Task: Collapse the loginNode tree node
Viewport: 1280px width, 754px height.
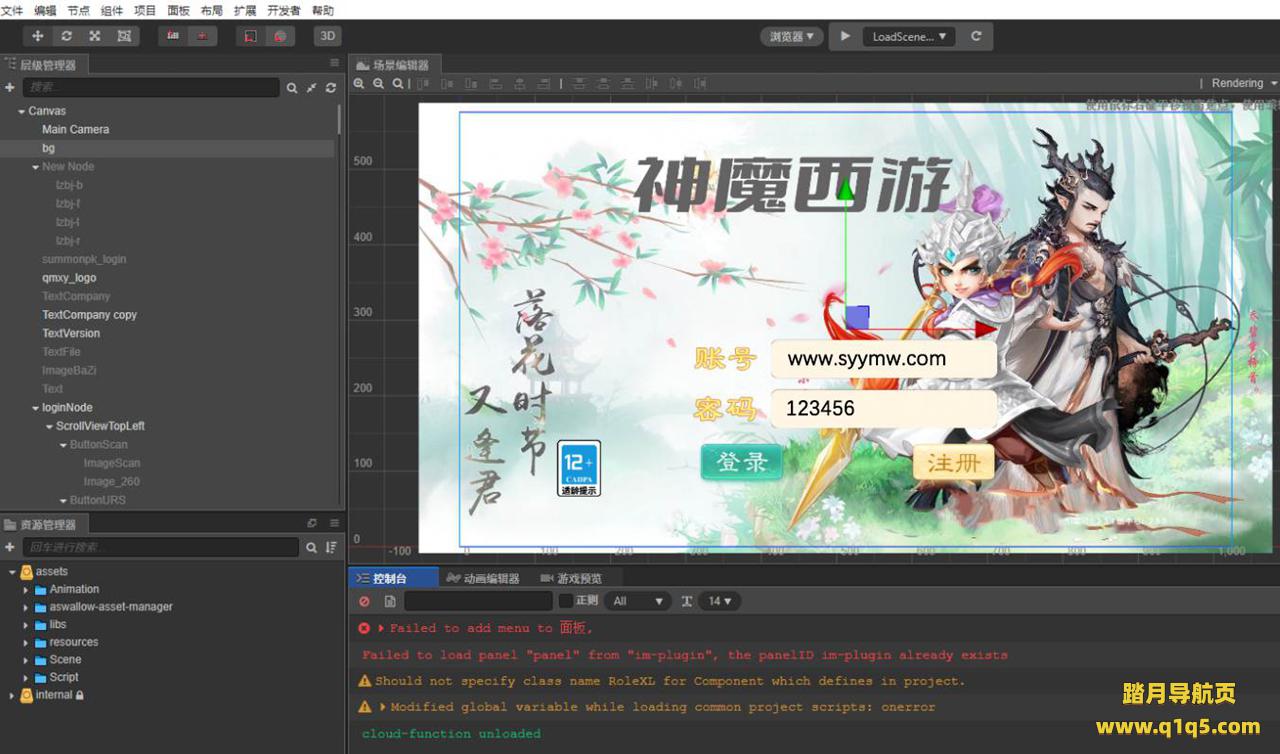Action: tap(35, 408)
